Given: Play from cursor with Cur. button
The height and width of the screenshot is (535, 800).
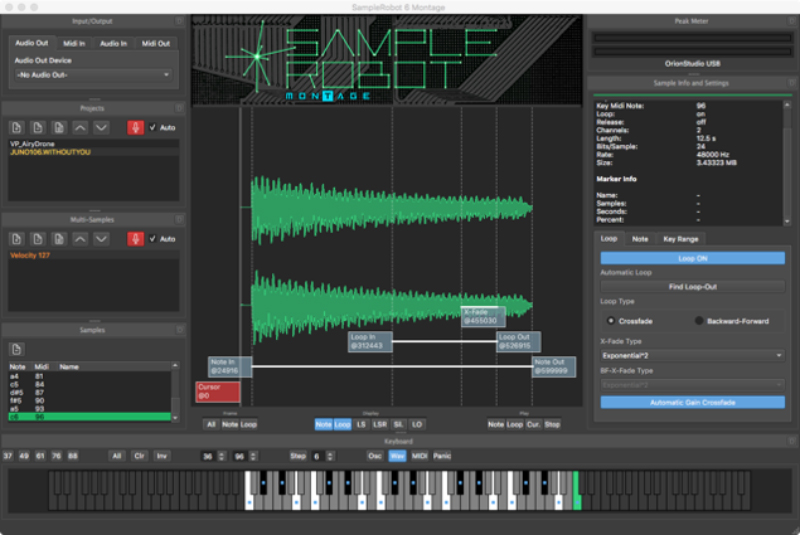Looking at the screenshot, I should [533, 424].
